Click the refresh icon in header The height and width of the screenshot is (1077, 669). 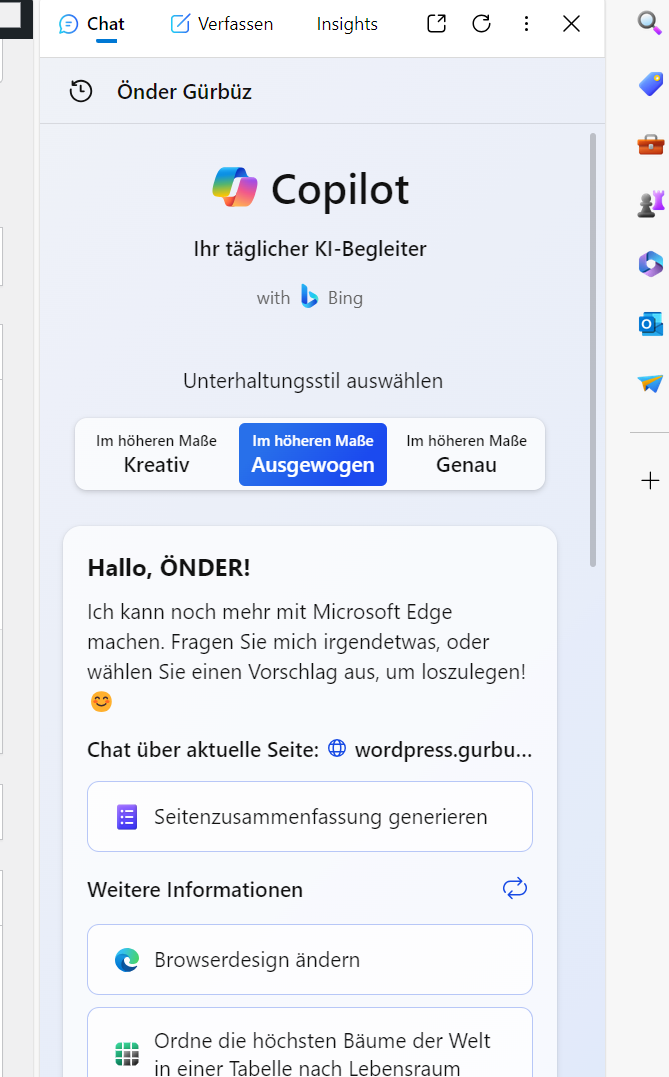[481, 24]
